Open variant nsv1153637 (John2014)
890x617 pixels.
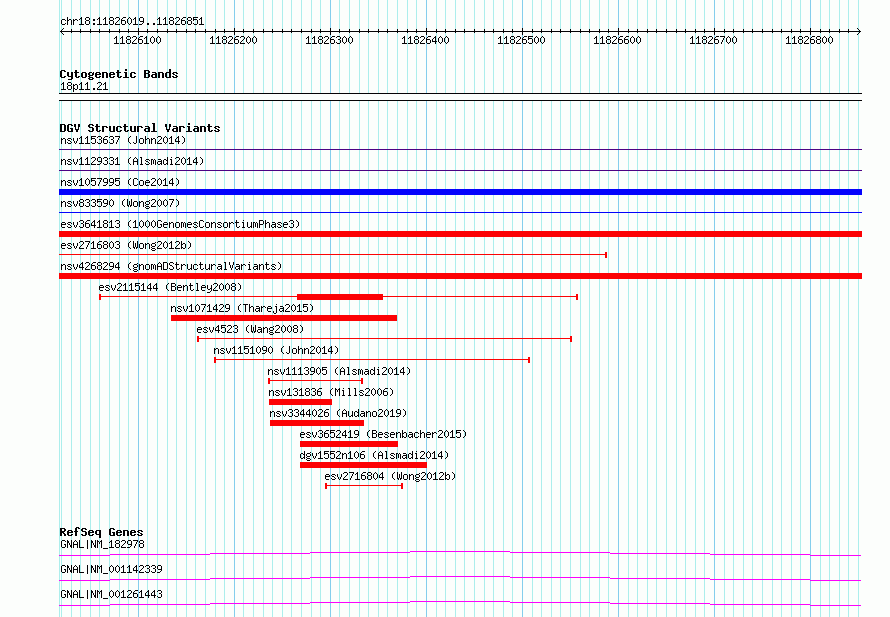click(x=123, y=140)
